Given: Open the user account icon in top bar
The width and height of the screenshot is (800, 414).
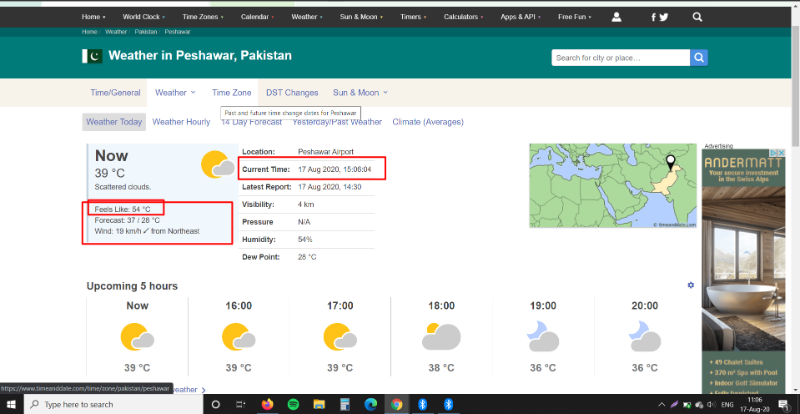Looking at the screenshot, I should coord(616,17).
